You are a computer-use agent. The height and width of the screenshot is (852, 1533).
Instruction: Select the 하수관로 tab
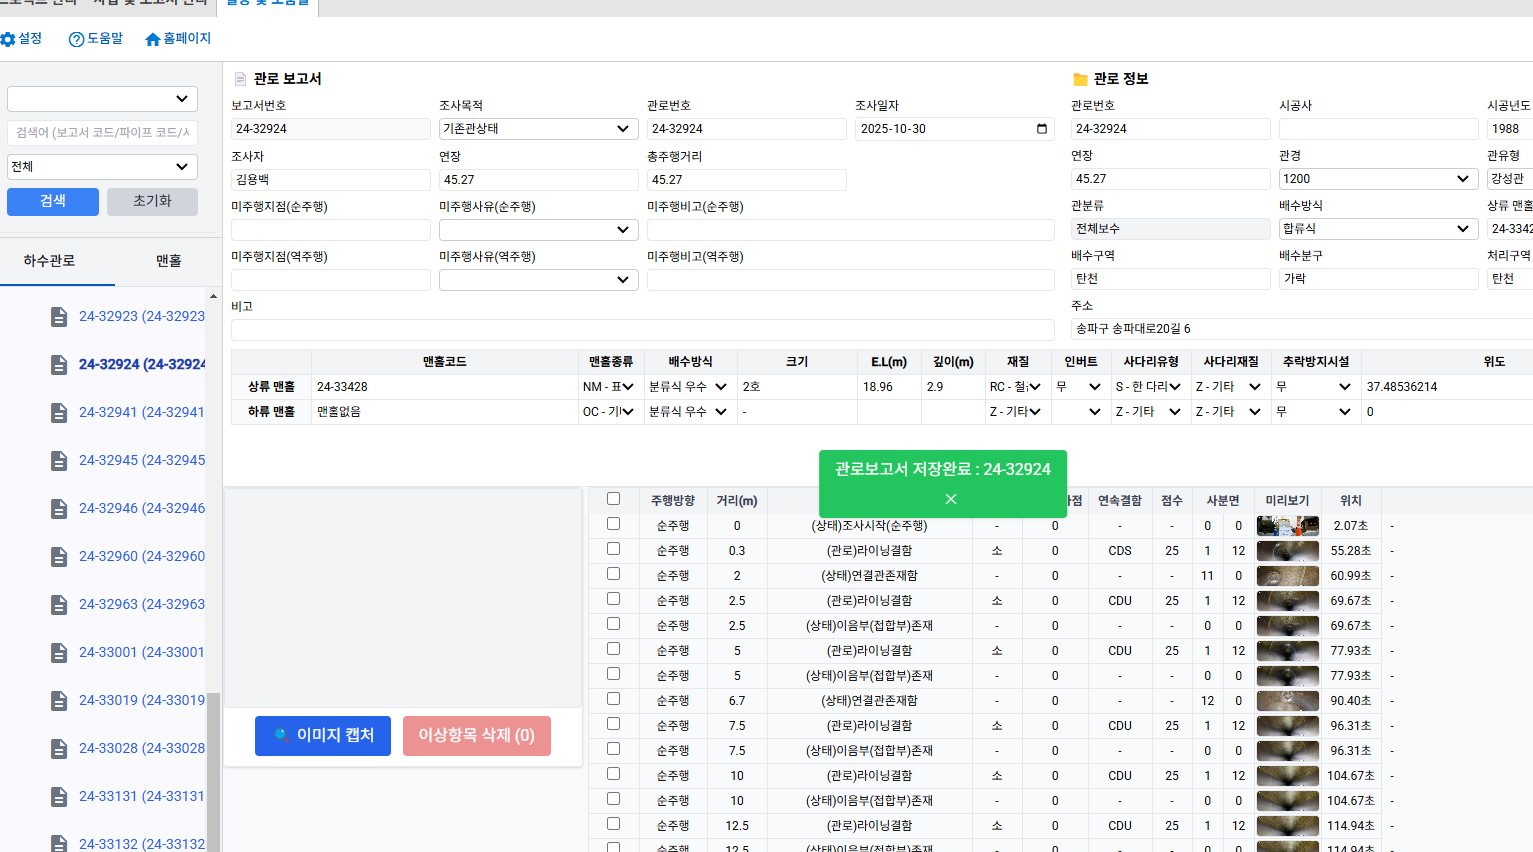tap(49, 261)
